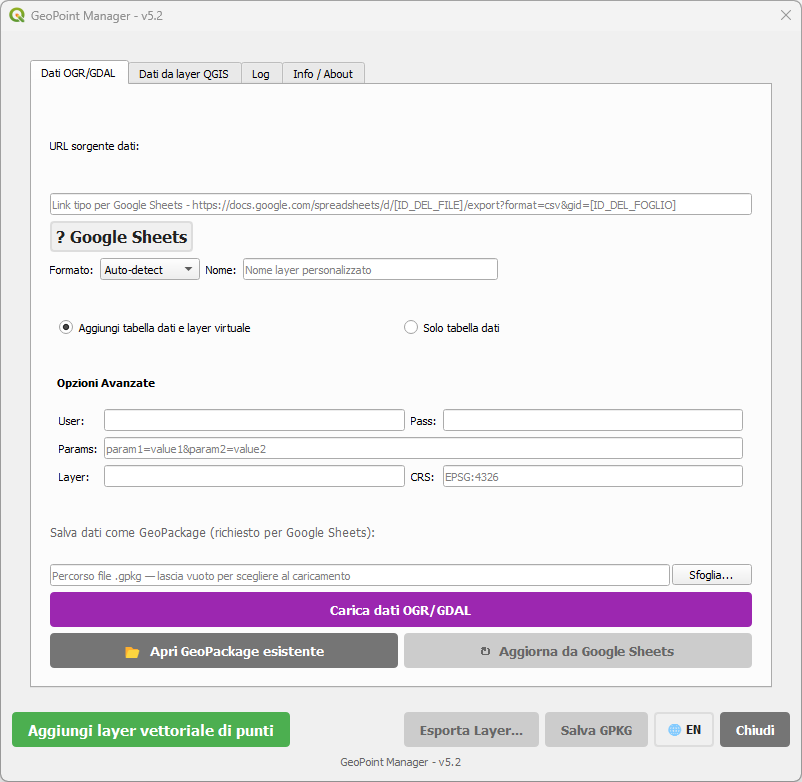This screenshot has width=802, height=782.
Task: Switch language with the EN button
Action: click(x=684, y=730)
